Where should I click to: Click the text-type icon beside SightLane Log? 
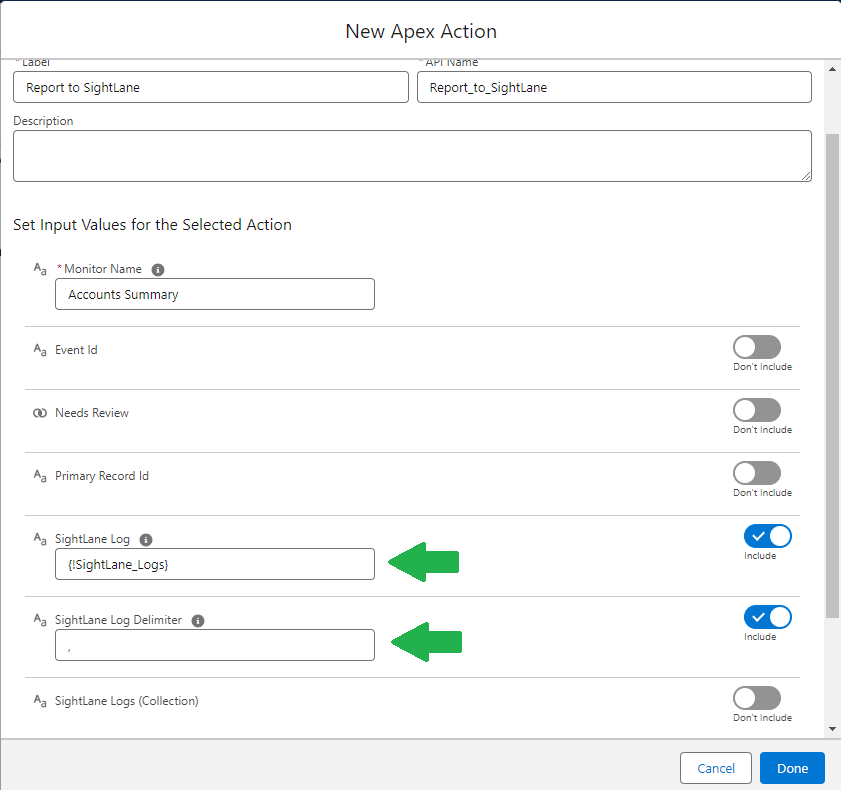[40, 538]
